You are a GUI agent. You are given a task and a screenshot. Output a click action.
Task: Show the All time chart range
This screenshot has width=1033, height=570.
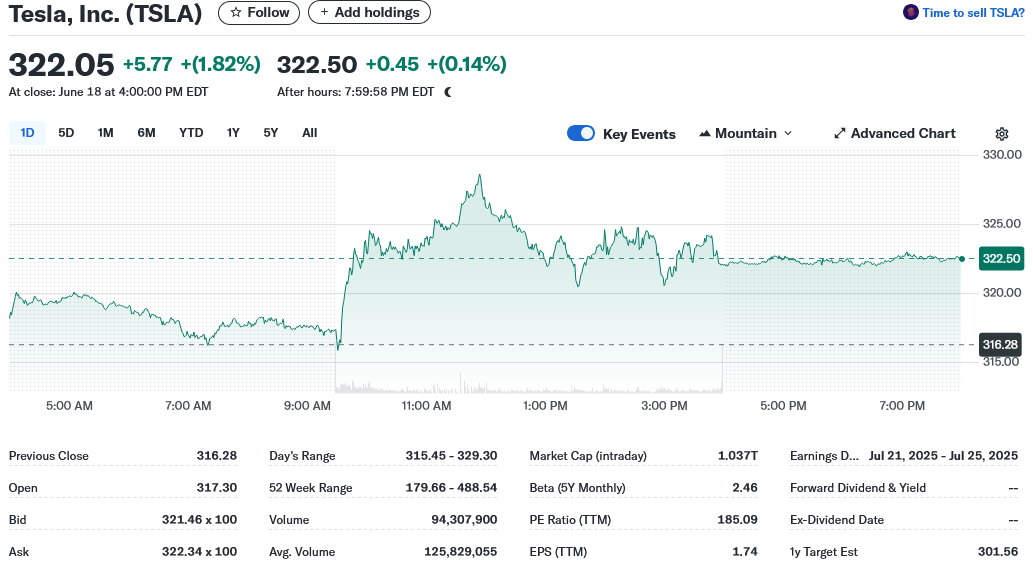(310, 132)
